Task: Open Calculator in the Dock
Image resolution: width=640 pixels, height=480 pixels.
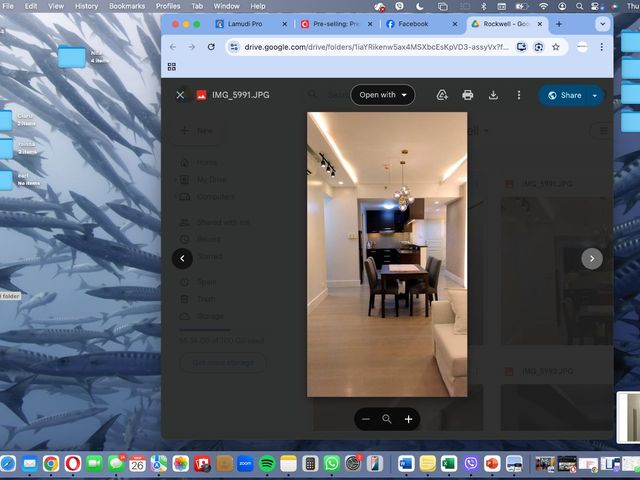Action: pos(310,464)
